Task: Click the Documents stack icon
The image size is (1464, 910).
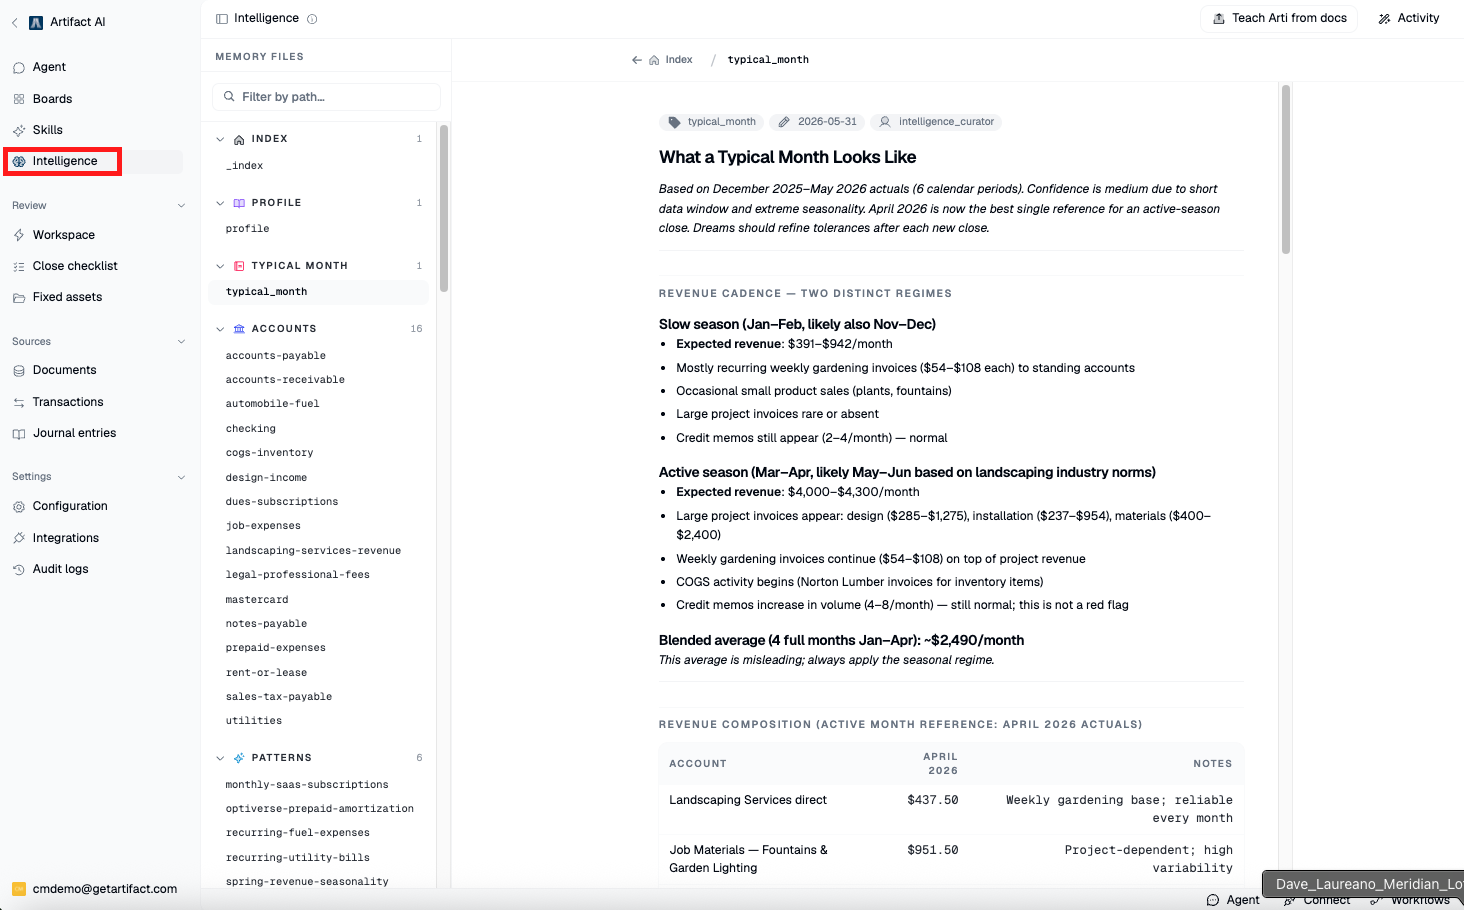Action: [x=19, y=370]
